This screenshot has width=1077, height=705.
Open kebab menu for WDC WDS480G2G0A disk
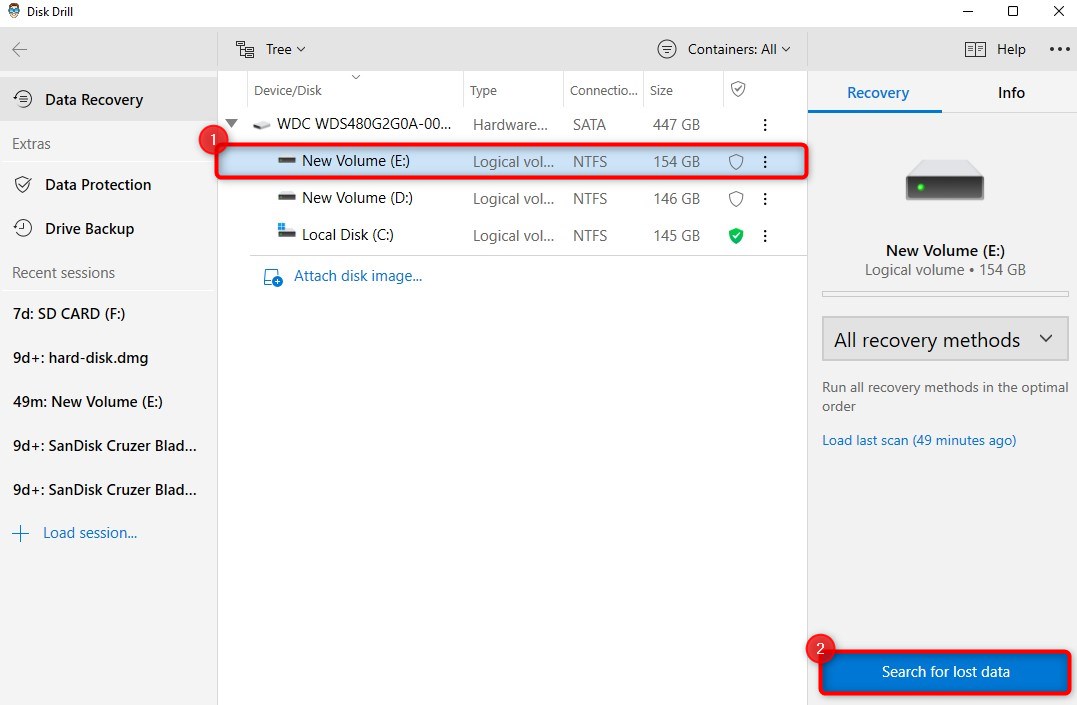764,125
